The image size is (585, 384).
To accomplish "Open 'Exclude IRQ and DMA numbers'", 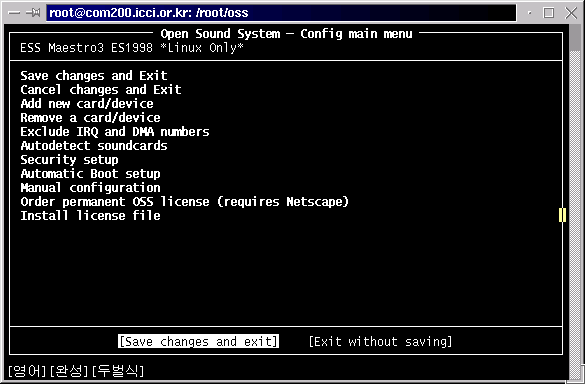I will pos(115,132).
